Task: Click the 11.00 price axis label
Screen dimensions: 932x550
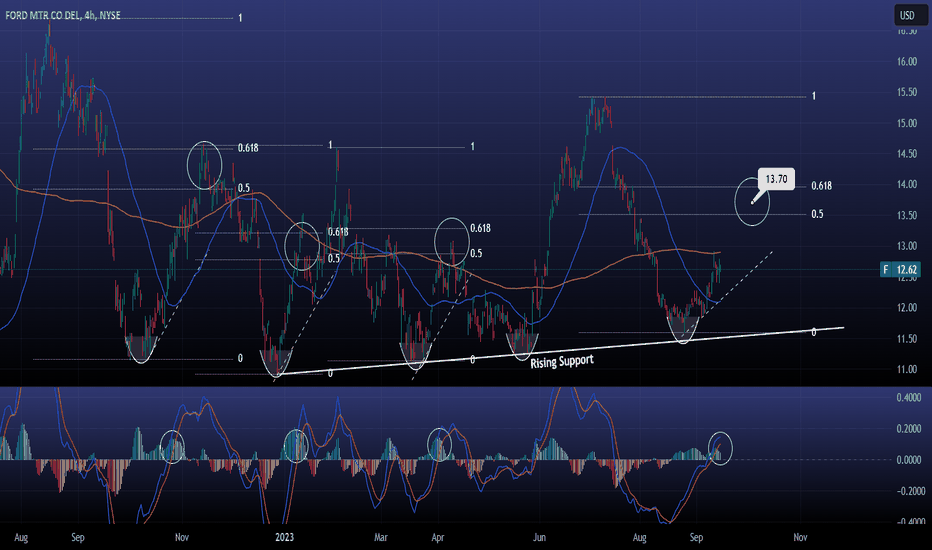Action: click(x=906, y=370)
